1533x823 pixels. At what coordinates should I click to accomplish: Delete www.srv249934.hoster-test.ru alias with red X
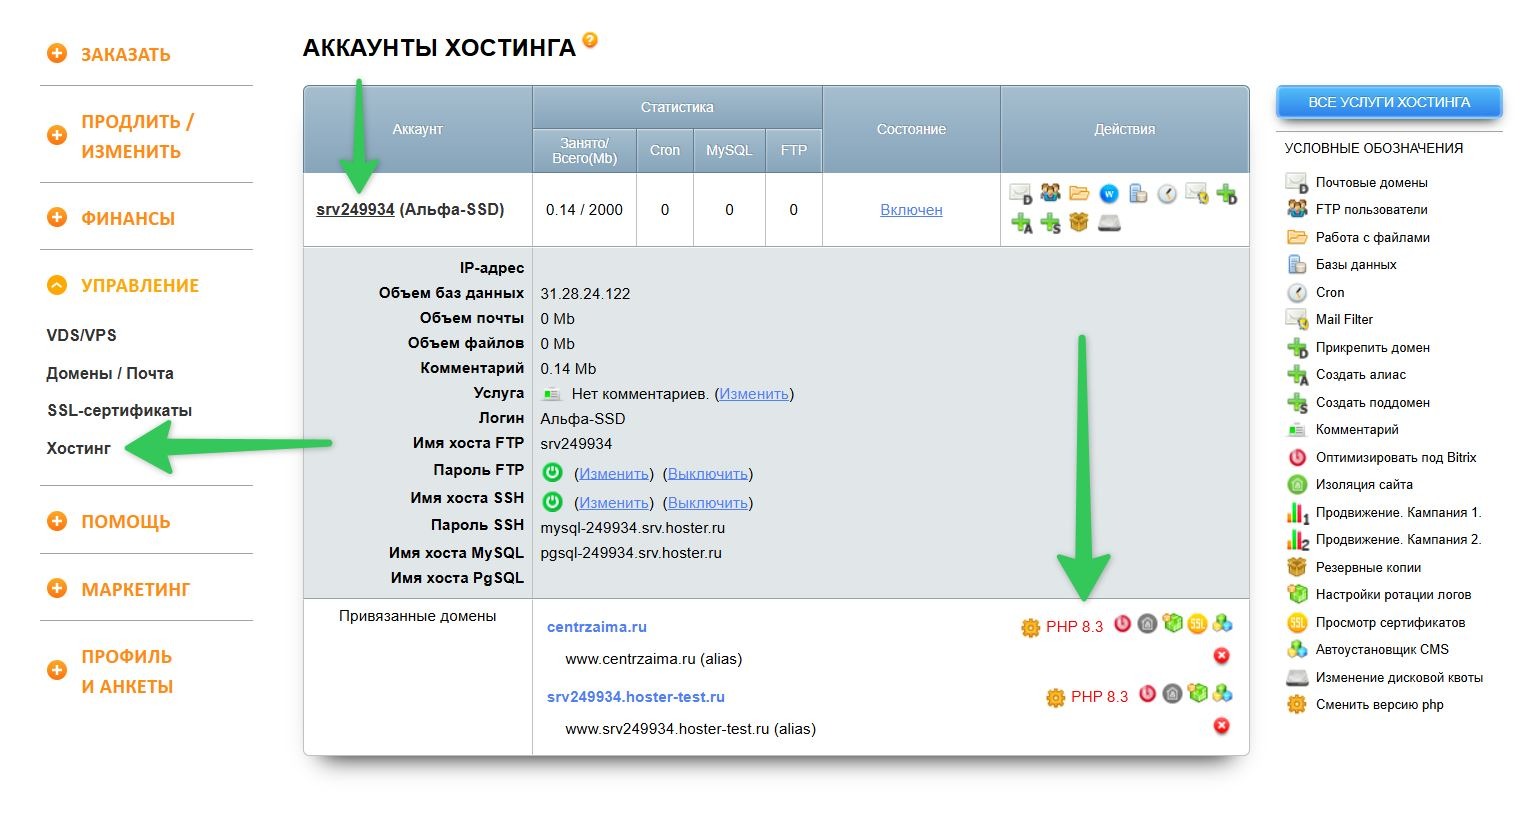(1221, 726)
